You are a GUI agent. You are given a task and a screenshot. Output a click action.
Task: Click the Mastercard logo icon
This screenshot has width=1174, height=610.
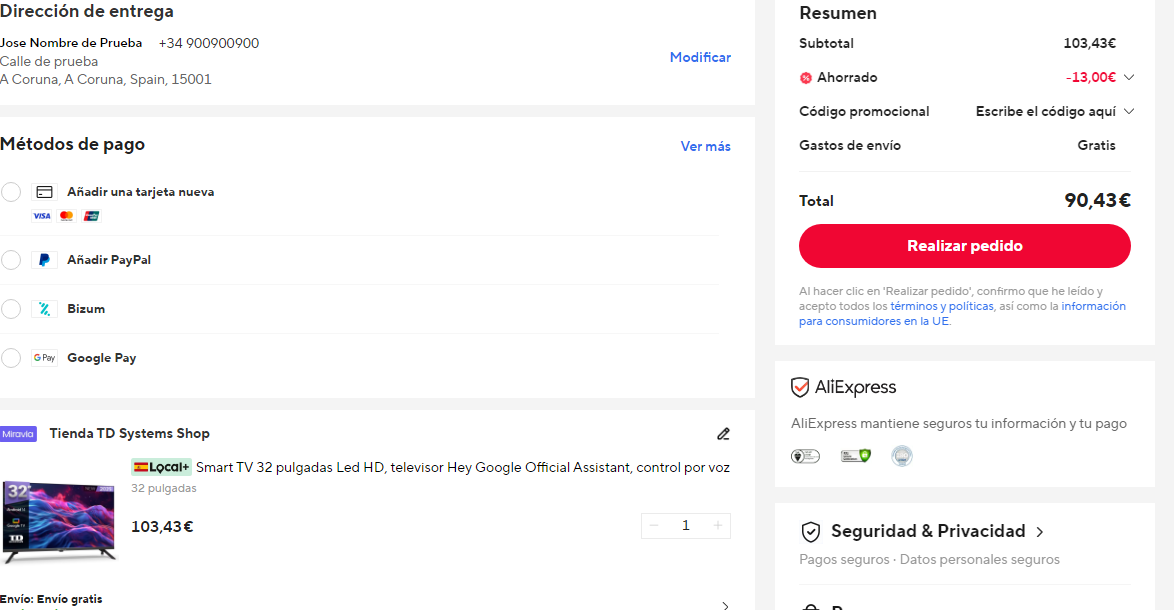[67, 216]
